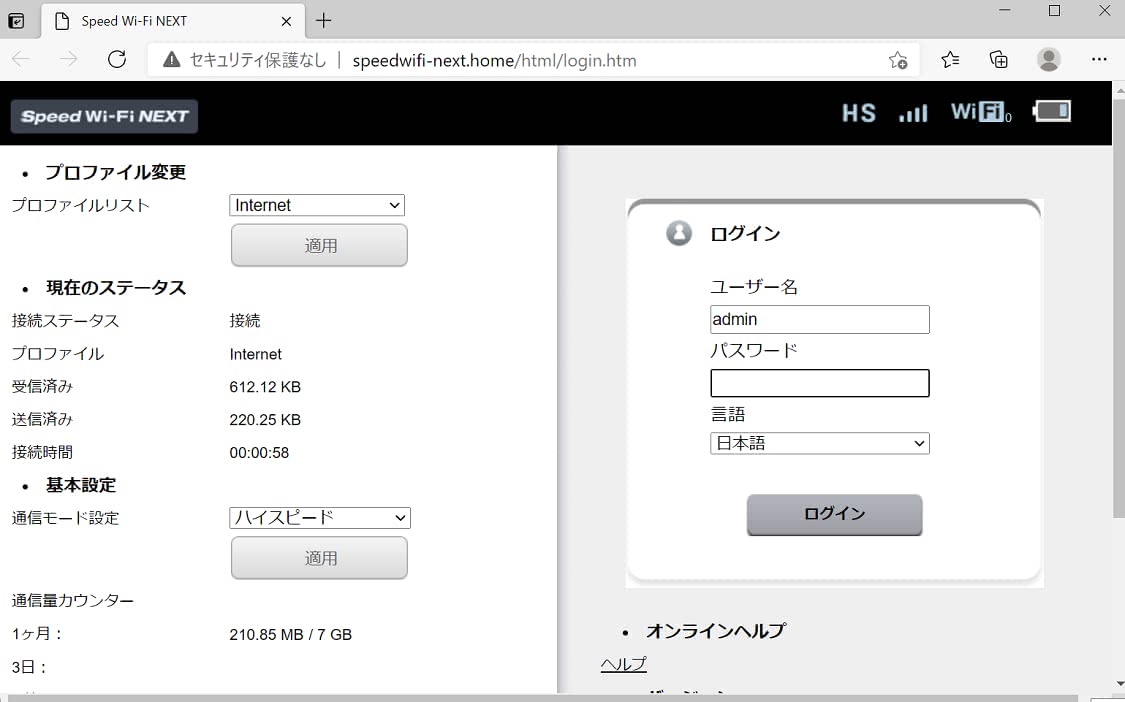Click the address bar URL
1125x702 pixels.
tap(494, 60)
